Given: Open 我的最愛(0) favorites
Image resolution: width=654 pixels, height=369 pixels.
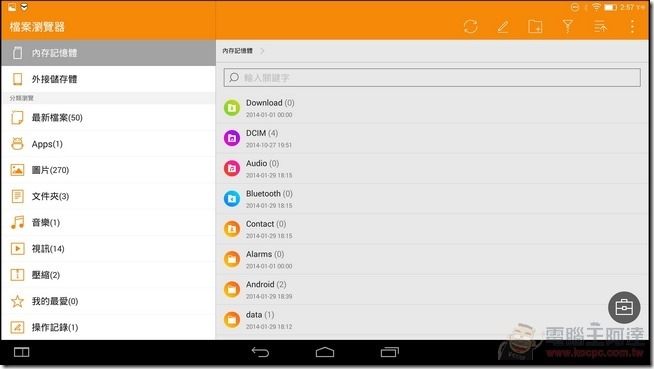Looking at the screenshot, I should (108, 301).
